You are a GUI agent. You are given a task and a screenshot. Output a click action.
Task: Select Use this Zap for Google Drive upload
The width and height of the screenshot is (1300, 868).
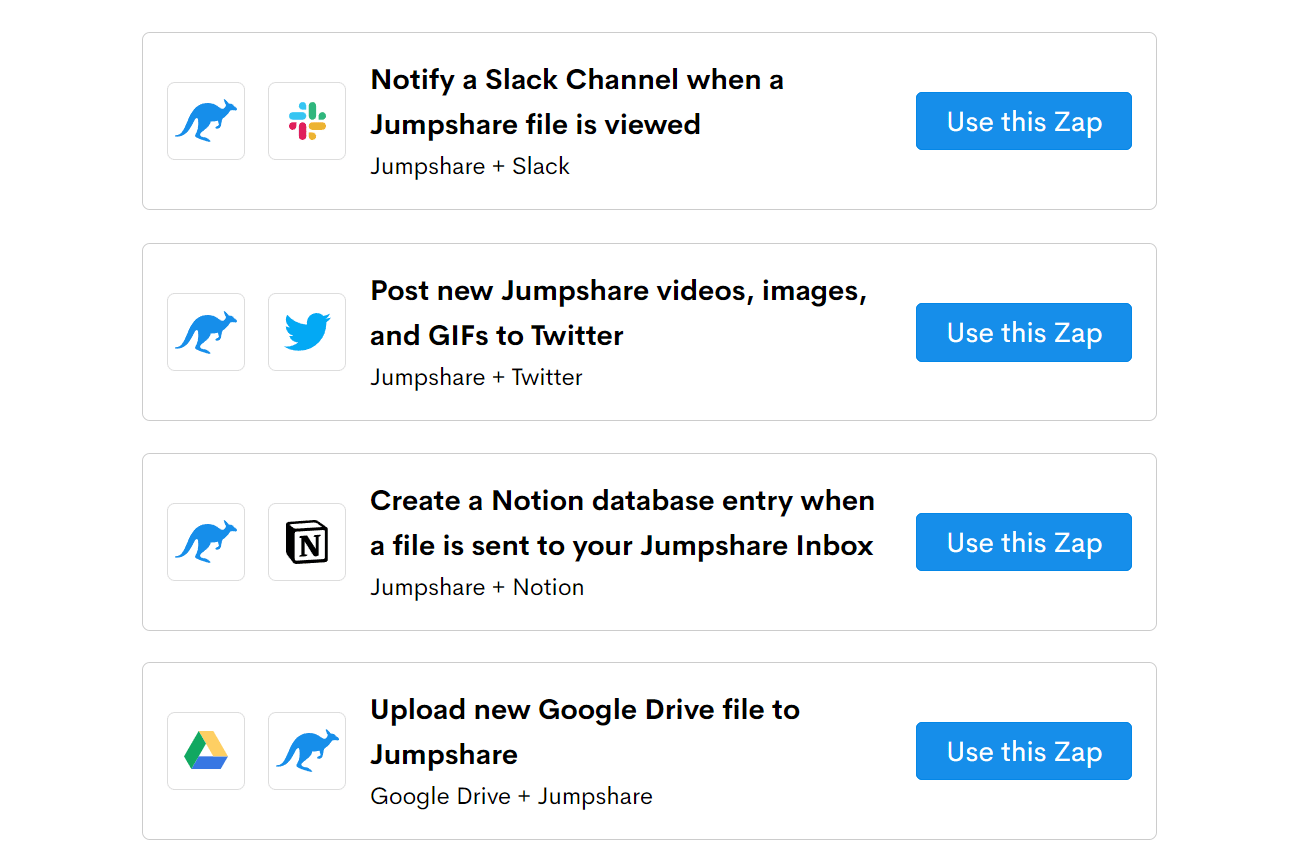(1023, 751)
